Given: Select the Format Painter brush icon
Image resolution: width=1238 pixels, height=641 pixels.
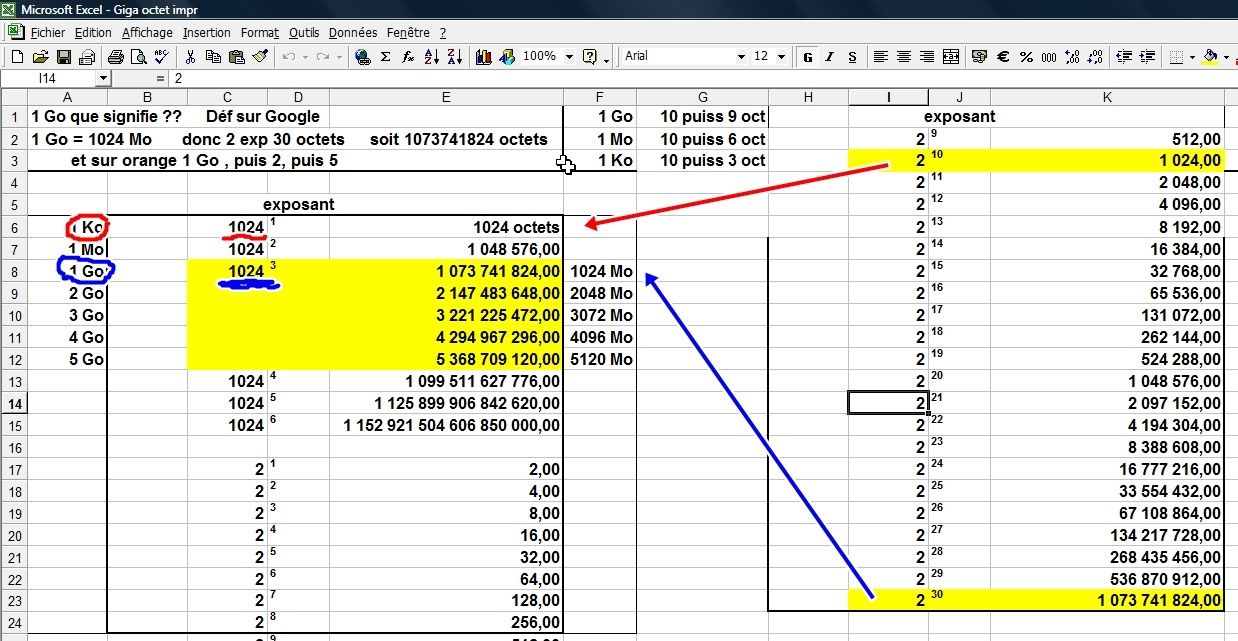Looking at the screenshot, I should (x=259, y=57).
